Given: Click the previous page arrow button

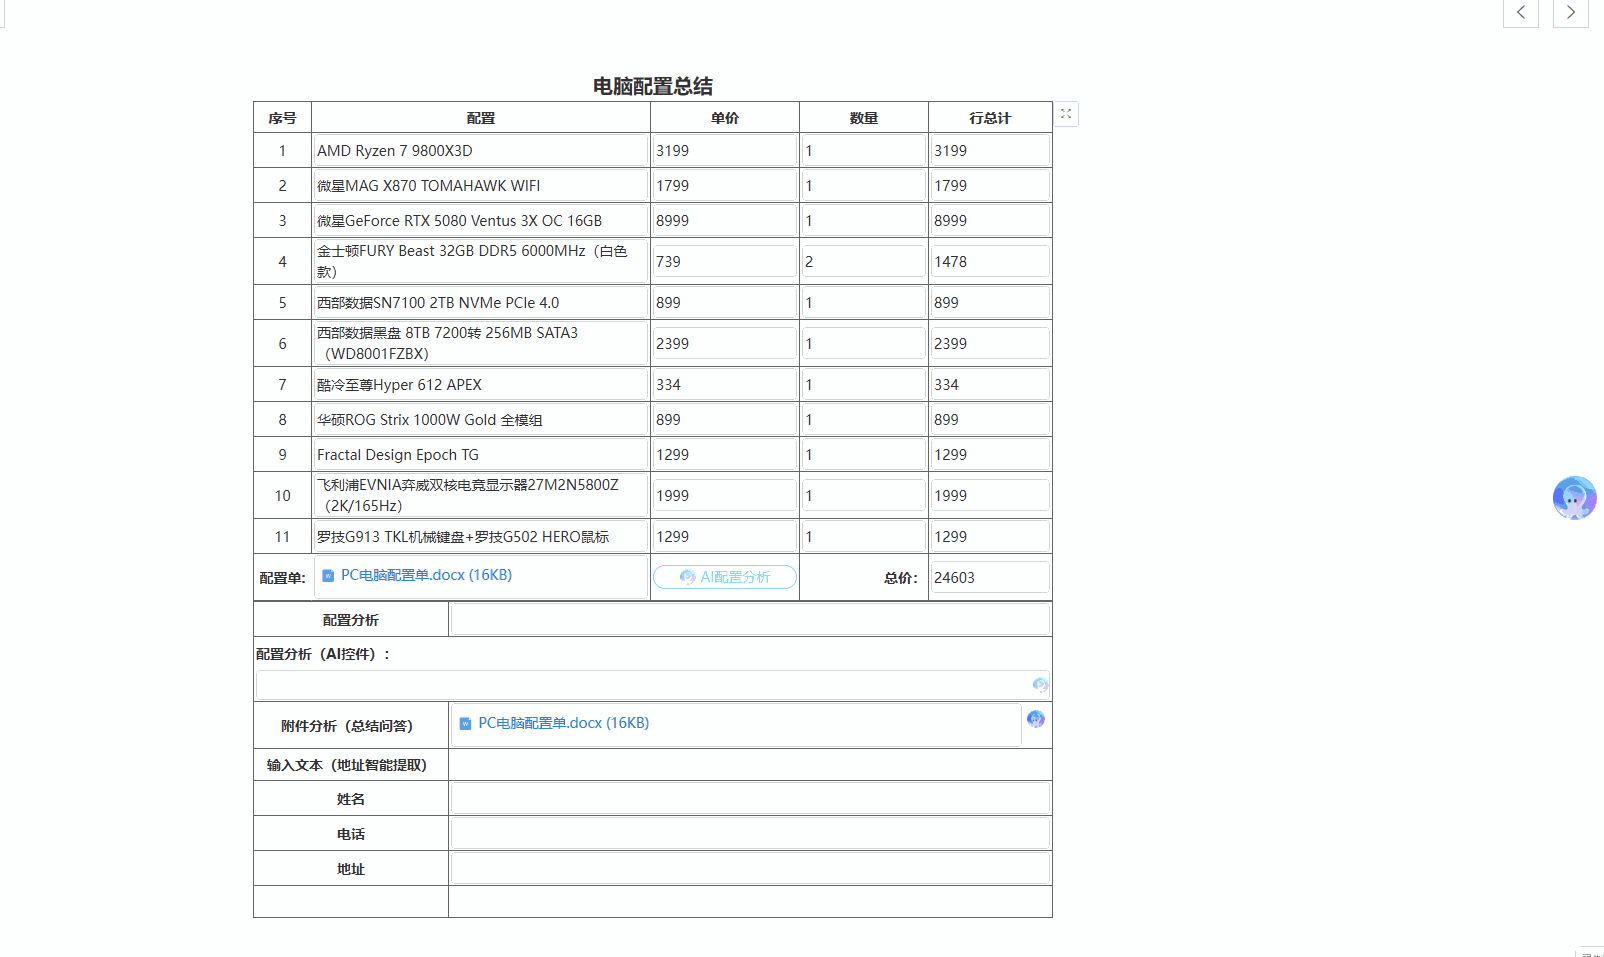Looking at the screenshot, I should point(1520,13).
